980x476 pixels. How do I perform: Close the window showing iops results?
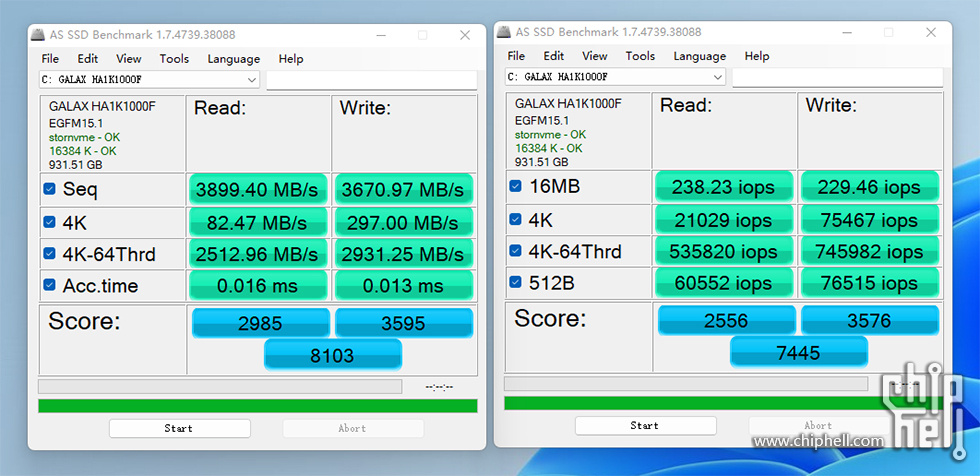coord(930,32)
